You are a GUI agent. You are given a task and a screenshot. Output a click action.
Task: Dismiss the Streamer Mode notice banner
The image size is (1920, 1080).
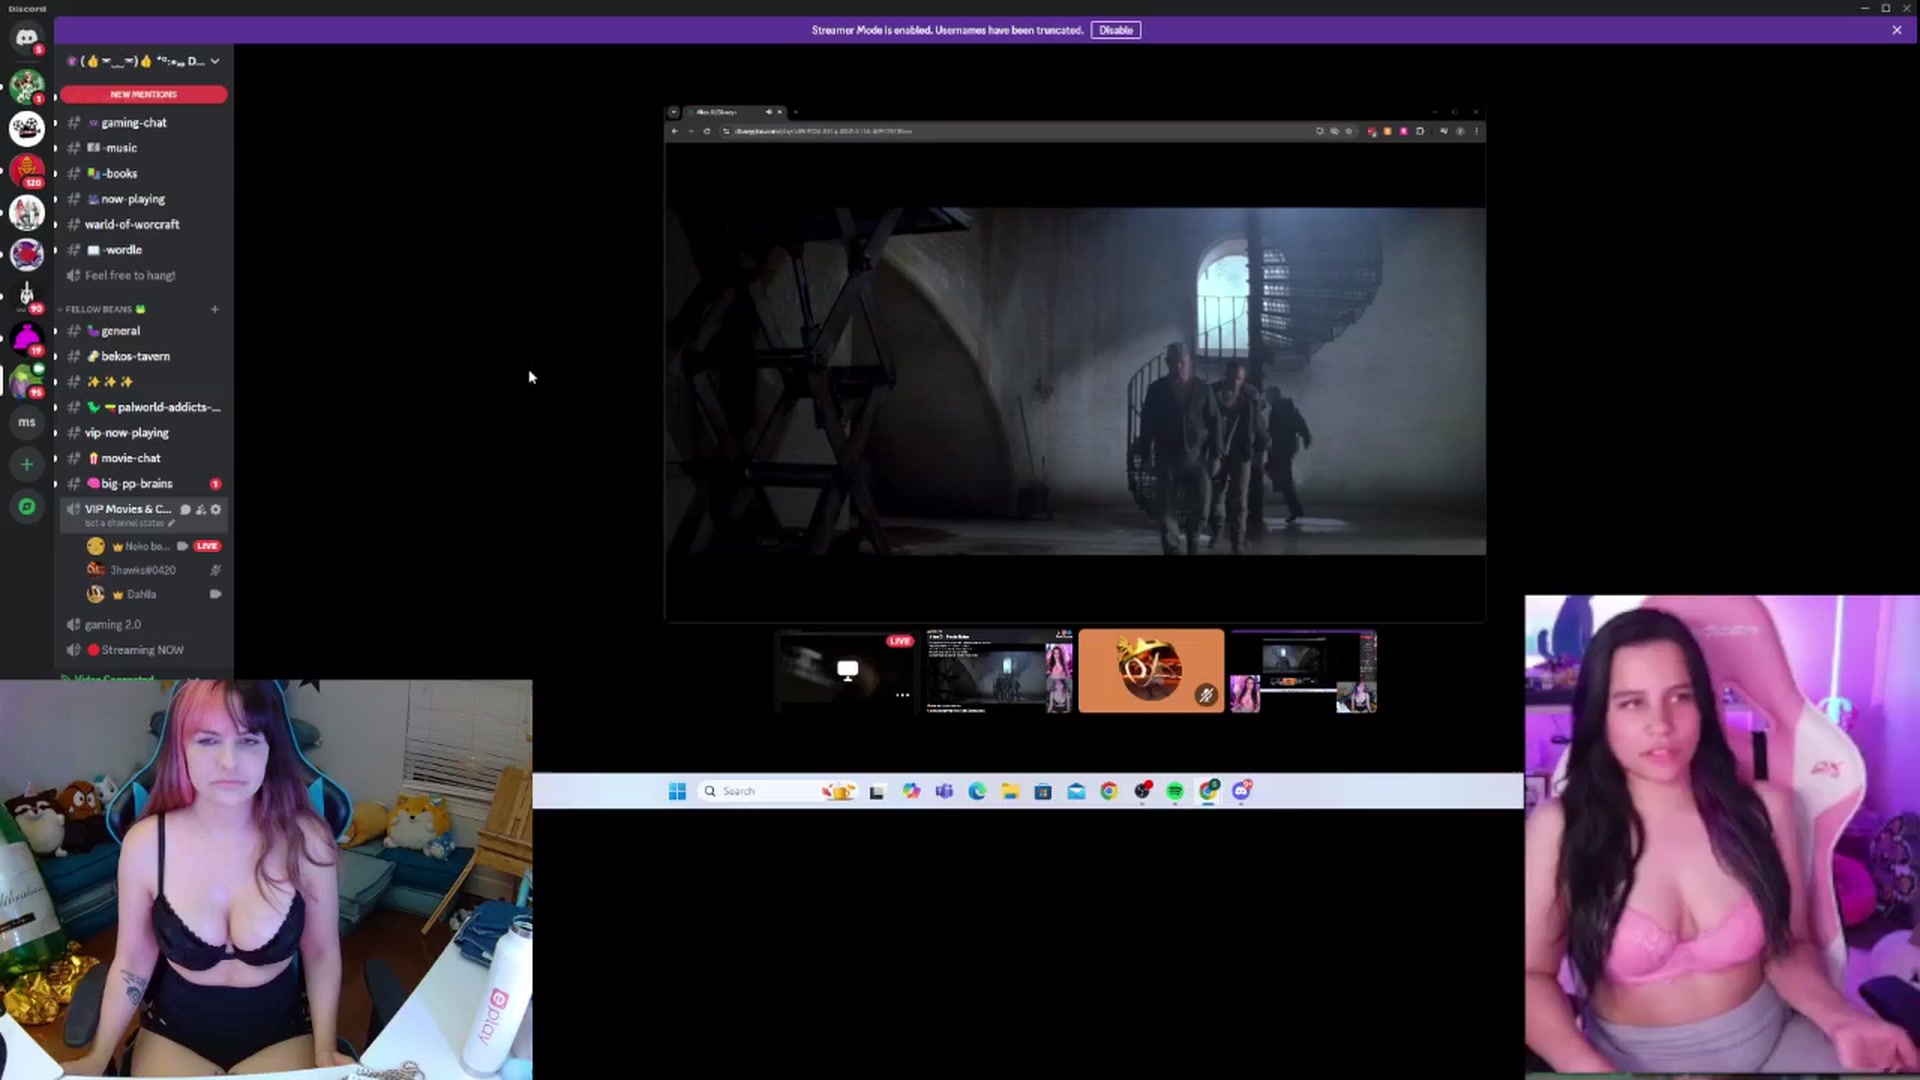coord(1897,30)
